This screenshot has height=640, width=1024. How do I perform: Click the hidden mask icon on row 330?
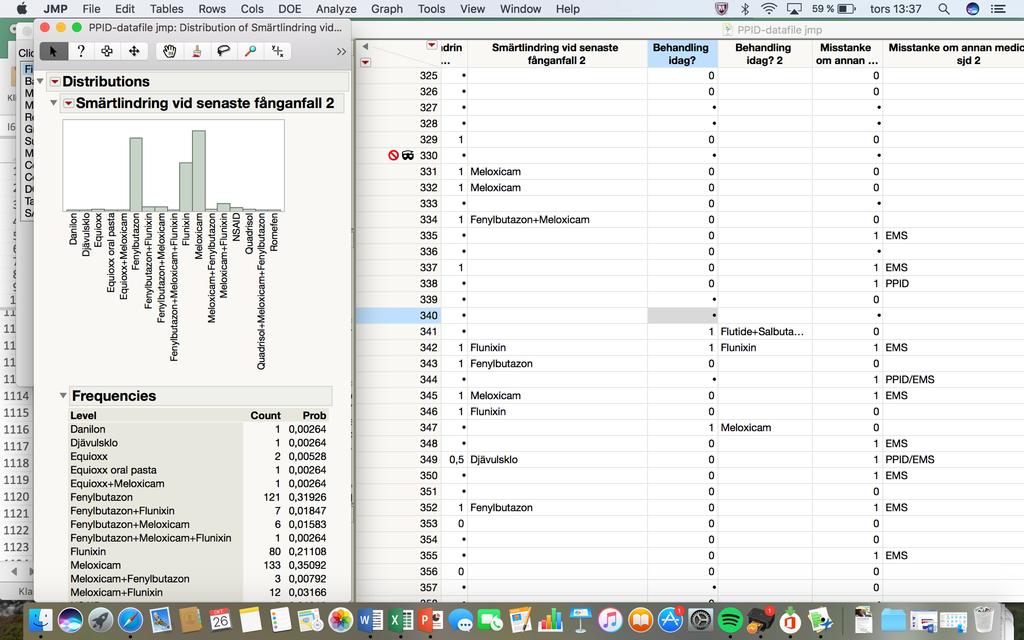408,155
